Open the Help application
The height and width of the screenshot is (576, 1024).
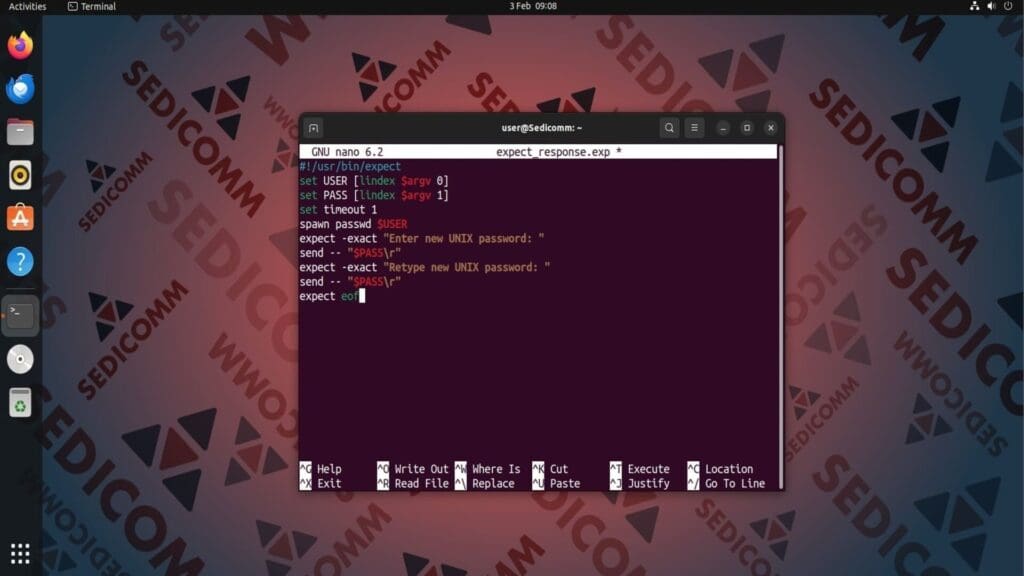pos(18,260)
